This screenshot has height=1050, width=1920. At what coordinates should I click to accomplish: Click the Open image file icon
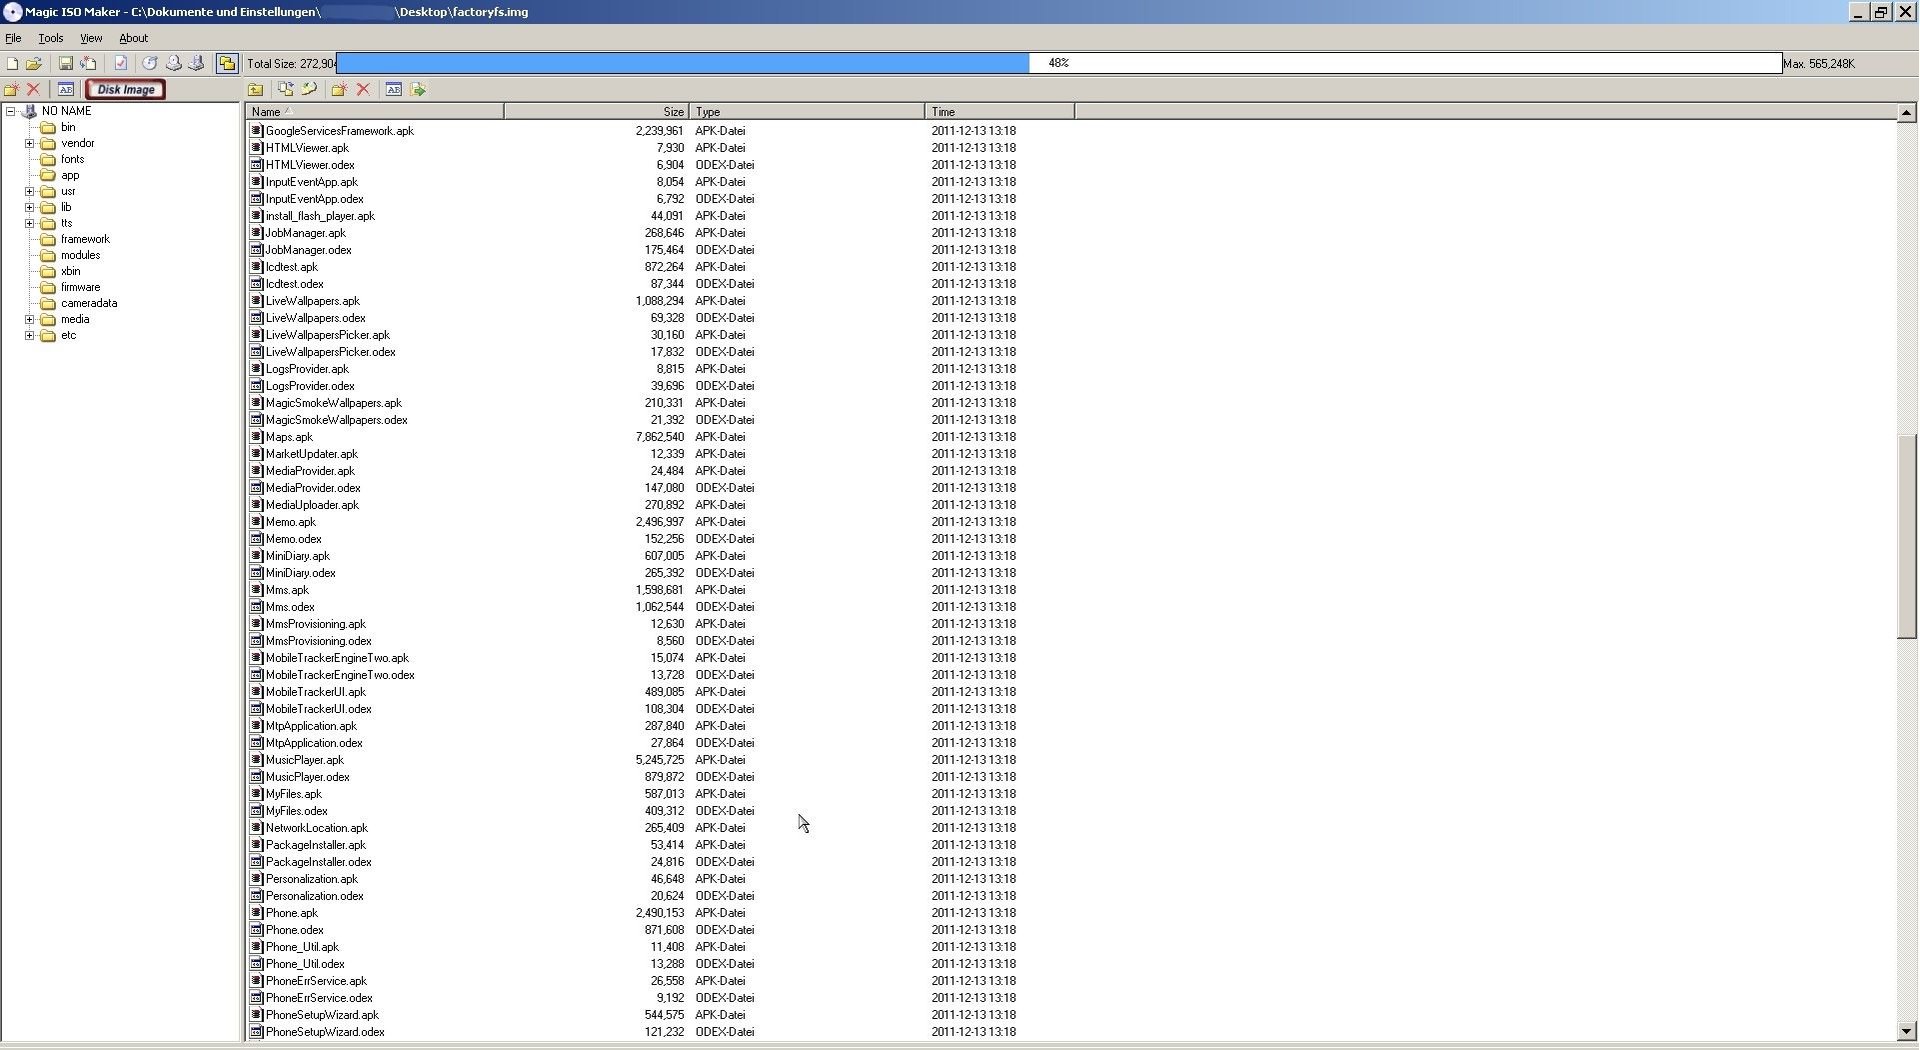35,63
